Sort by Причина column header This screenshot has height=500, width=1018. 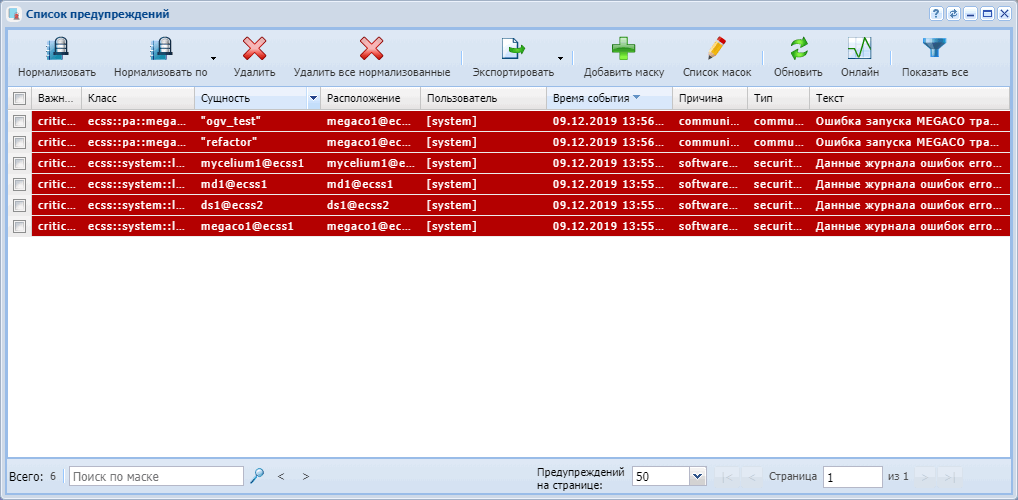710,99
